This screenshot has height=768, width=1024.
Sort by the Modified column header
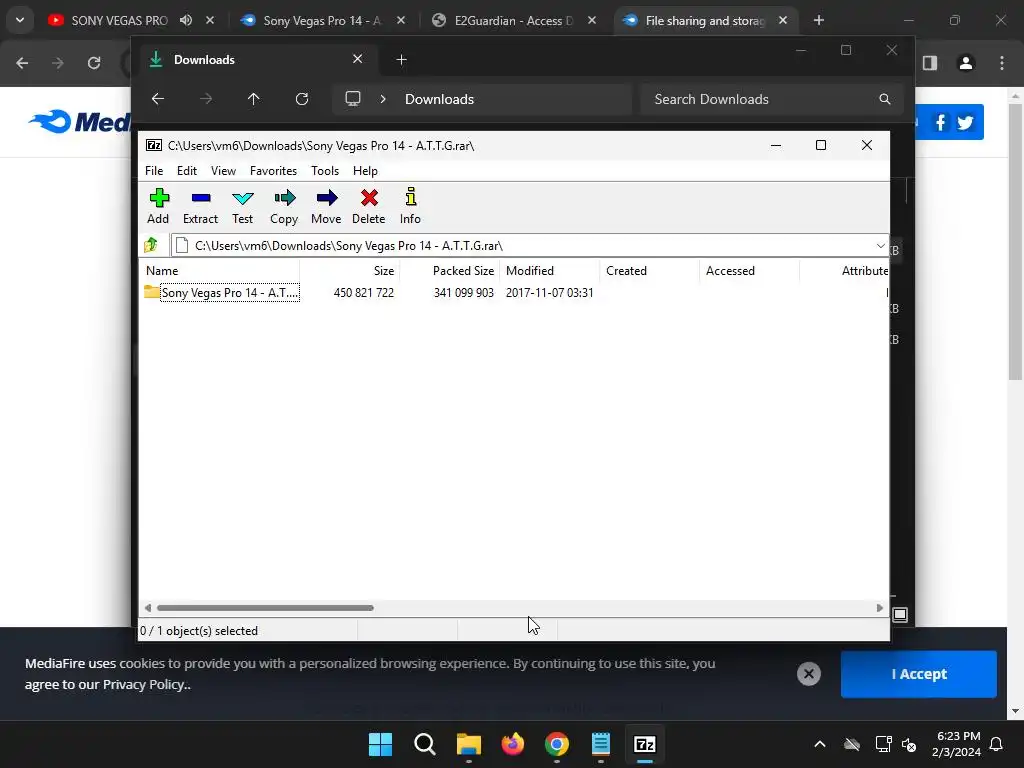click(x=550, y=270)
